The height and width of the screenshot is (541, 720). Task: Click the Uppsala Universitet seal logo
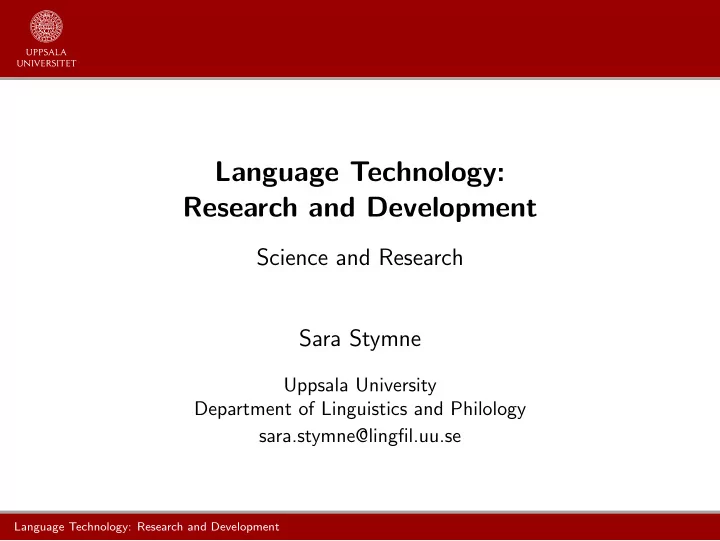pyautogui.click(x=46, y=27)
